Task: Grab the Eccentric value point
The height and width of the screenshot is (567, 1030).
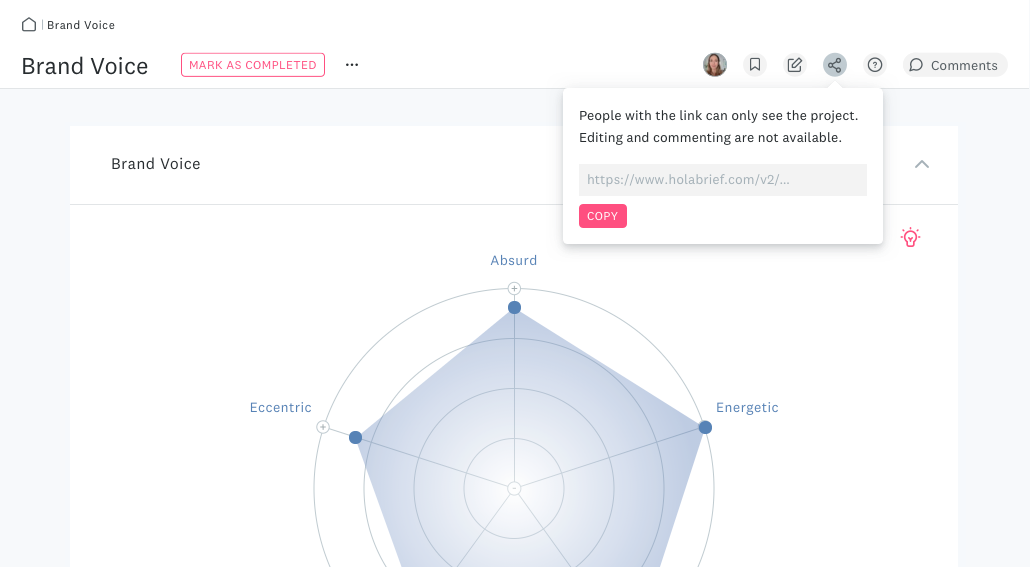Action: [355, 438]
